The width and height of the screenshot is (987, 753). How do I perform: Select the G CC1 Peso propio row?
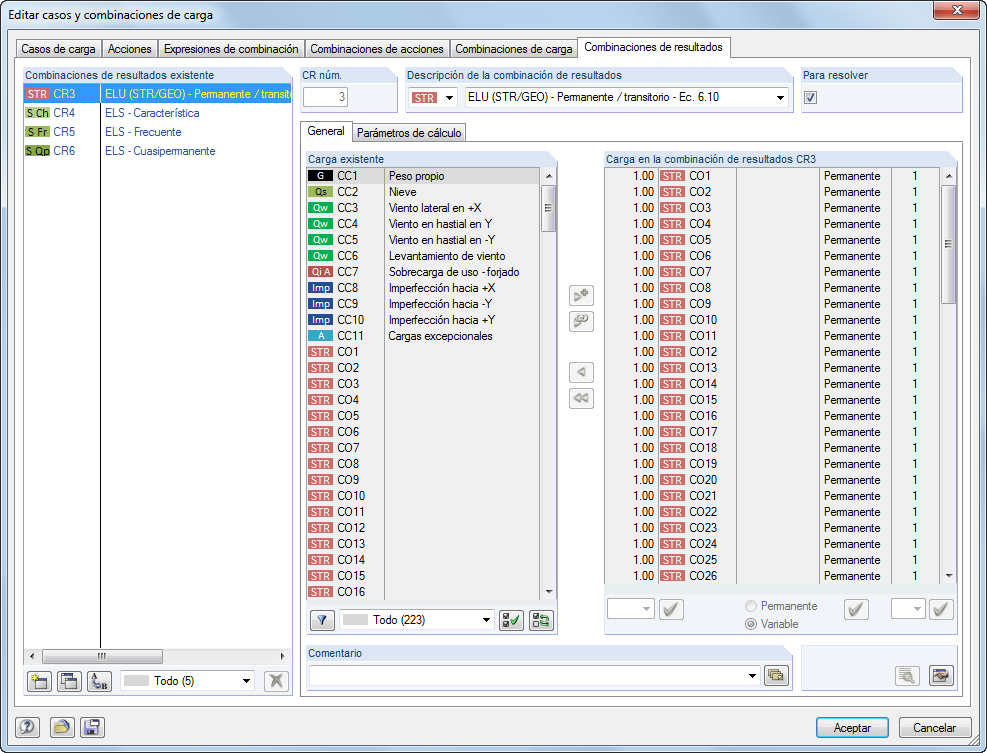tap(423, 176)
